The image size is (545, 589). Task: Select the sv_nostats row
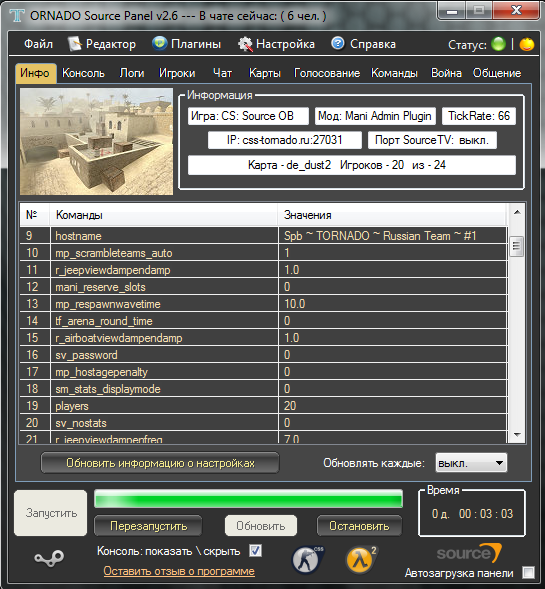click(263, 423)
